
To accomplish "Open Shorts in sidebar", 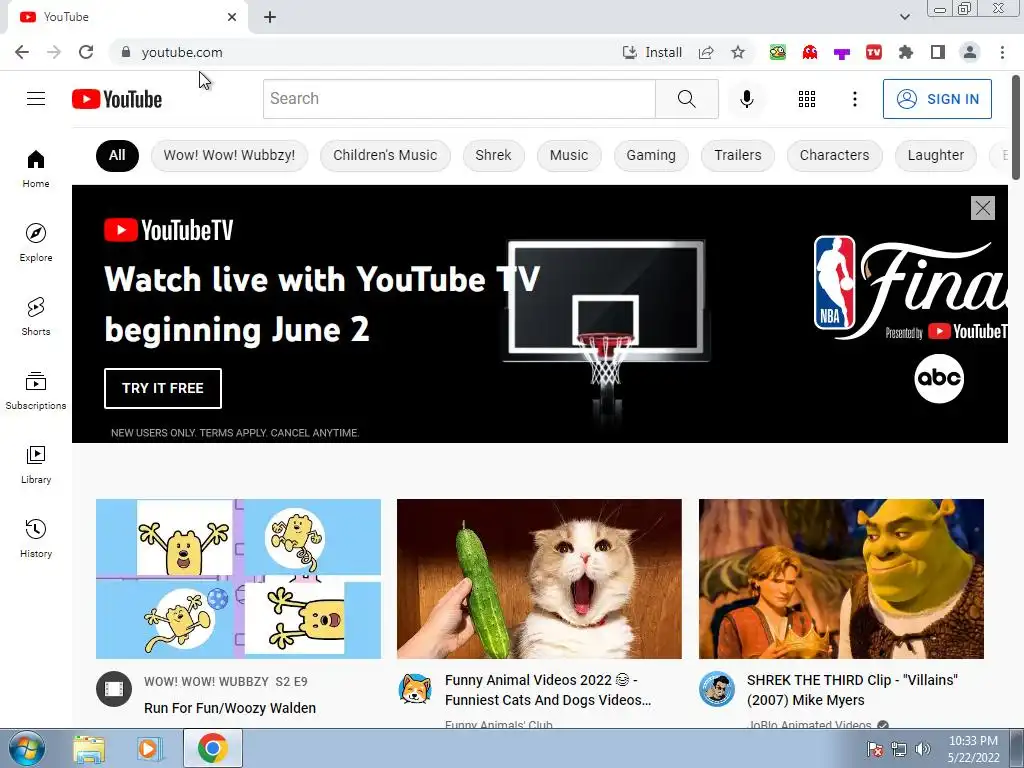I will [36, 316].
